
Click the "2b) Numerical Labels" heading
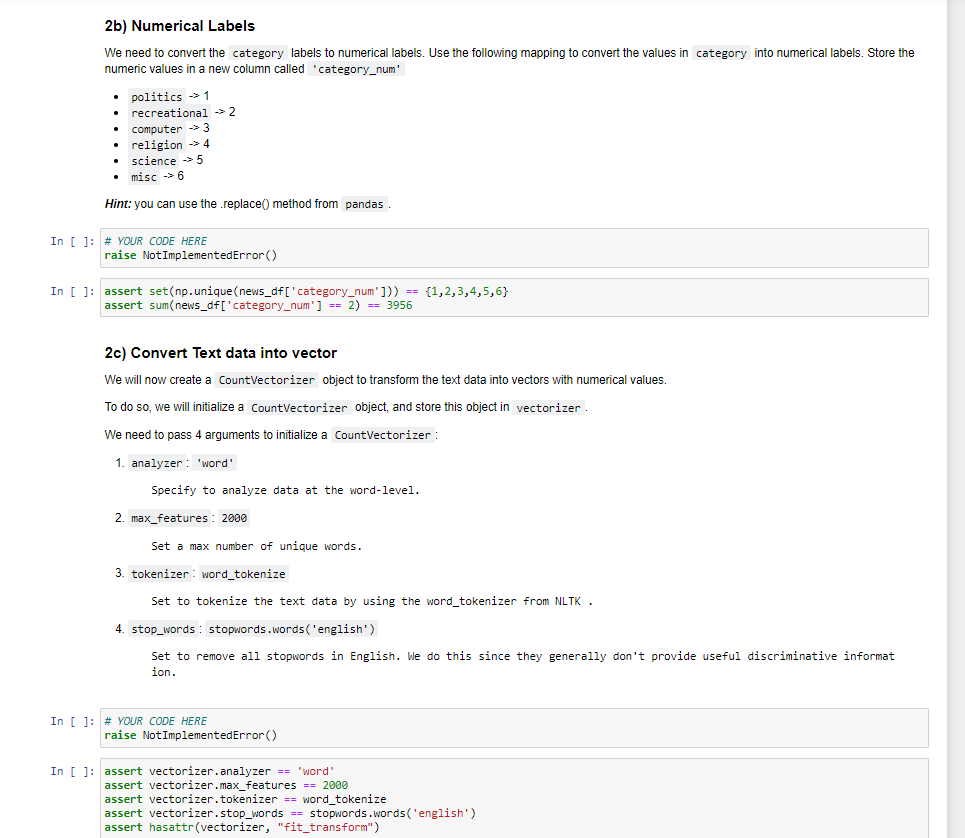(x=178, y=25)
